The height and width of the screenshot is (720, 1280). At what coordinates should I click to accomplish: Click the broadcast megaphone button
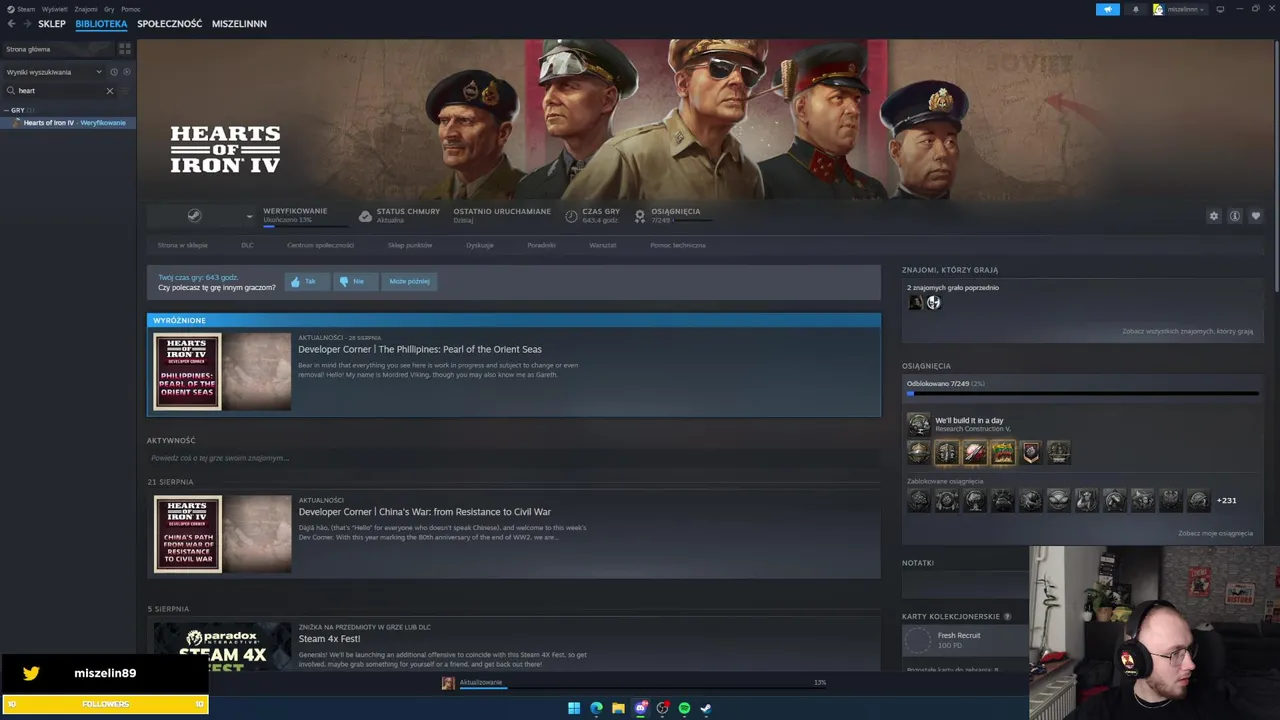pyautogui.click(x=1107, y=9)
